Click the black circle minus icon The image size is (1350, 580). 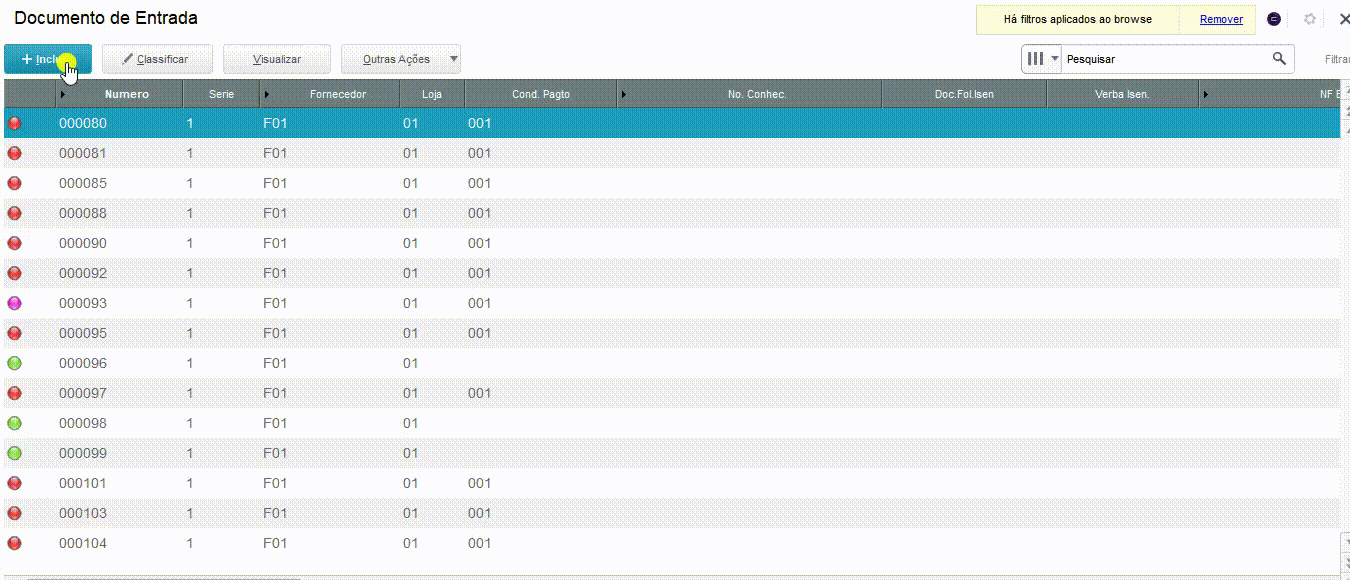pos(1274,19)
